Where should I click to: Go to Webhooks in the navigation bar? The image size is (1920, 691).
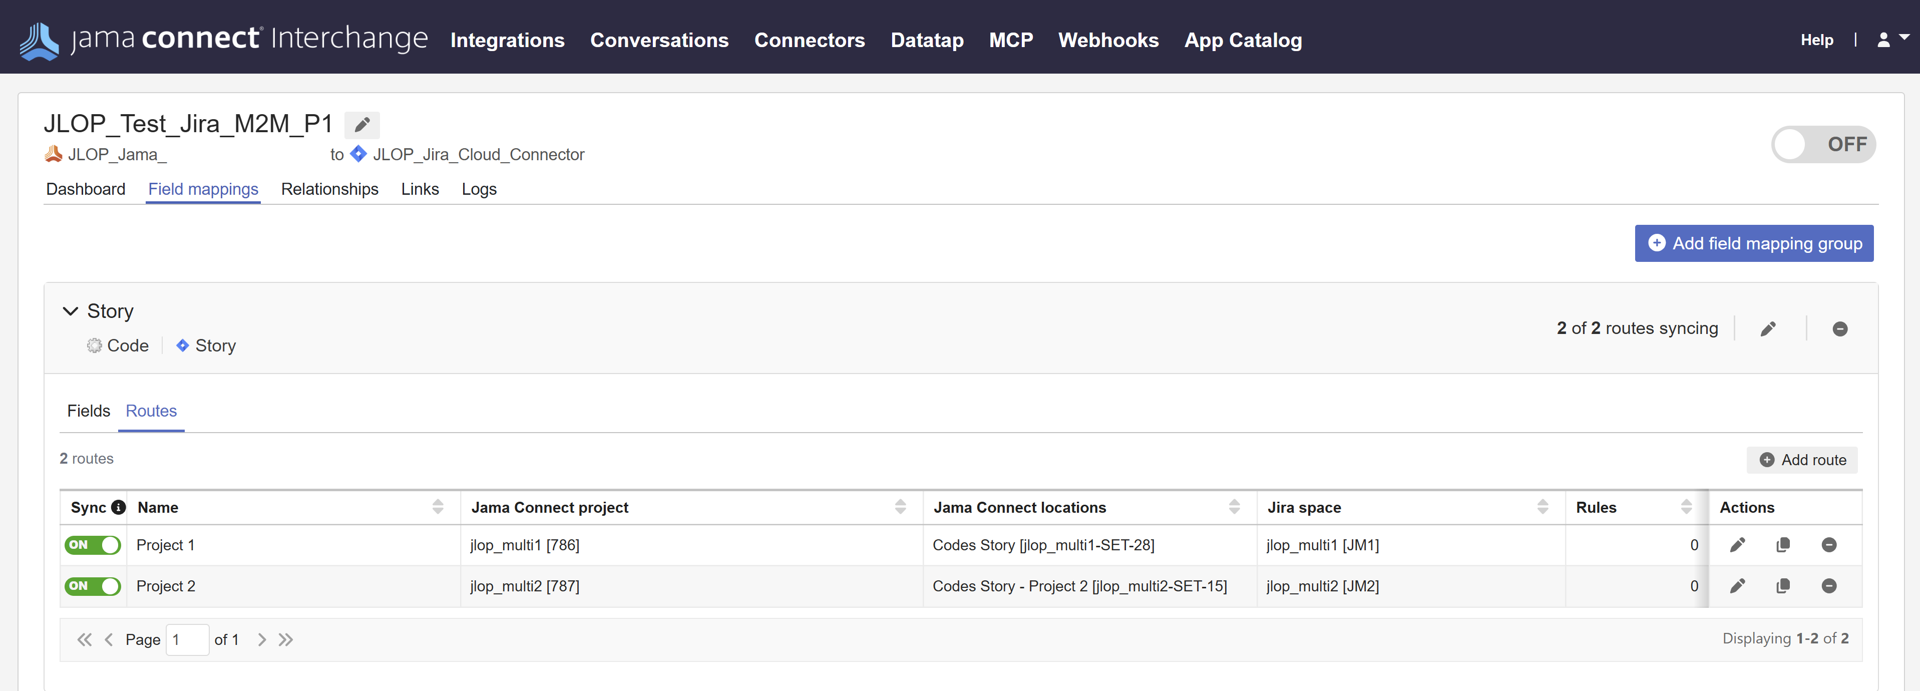[x=1108, y=40]
